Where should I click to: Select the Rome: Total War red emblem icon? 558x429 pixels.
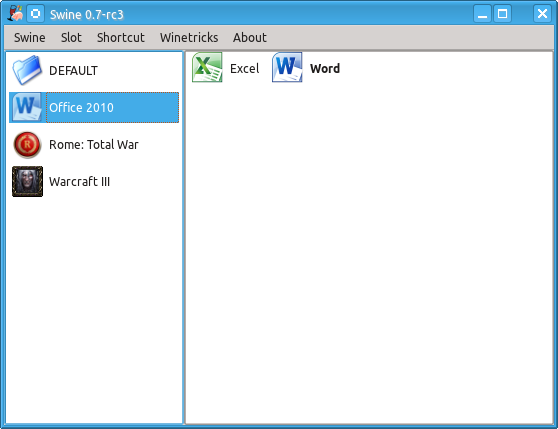click(x=27, y=144)
